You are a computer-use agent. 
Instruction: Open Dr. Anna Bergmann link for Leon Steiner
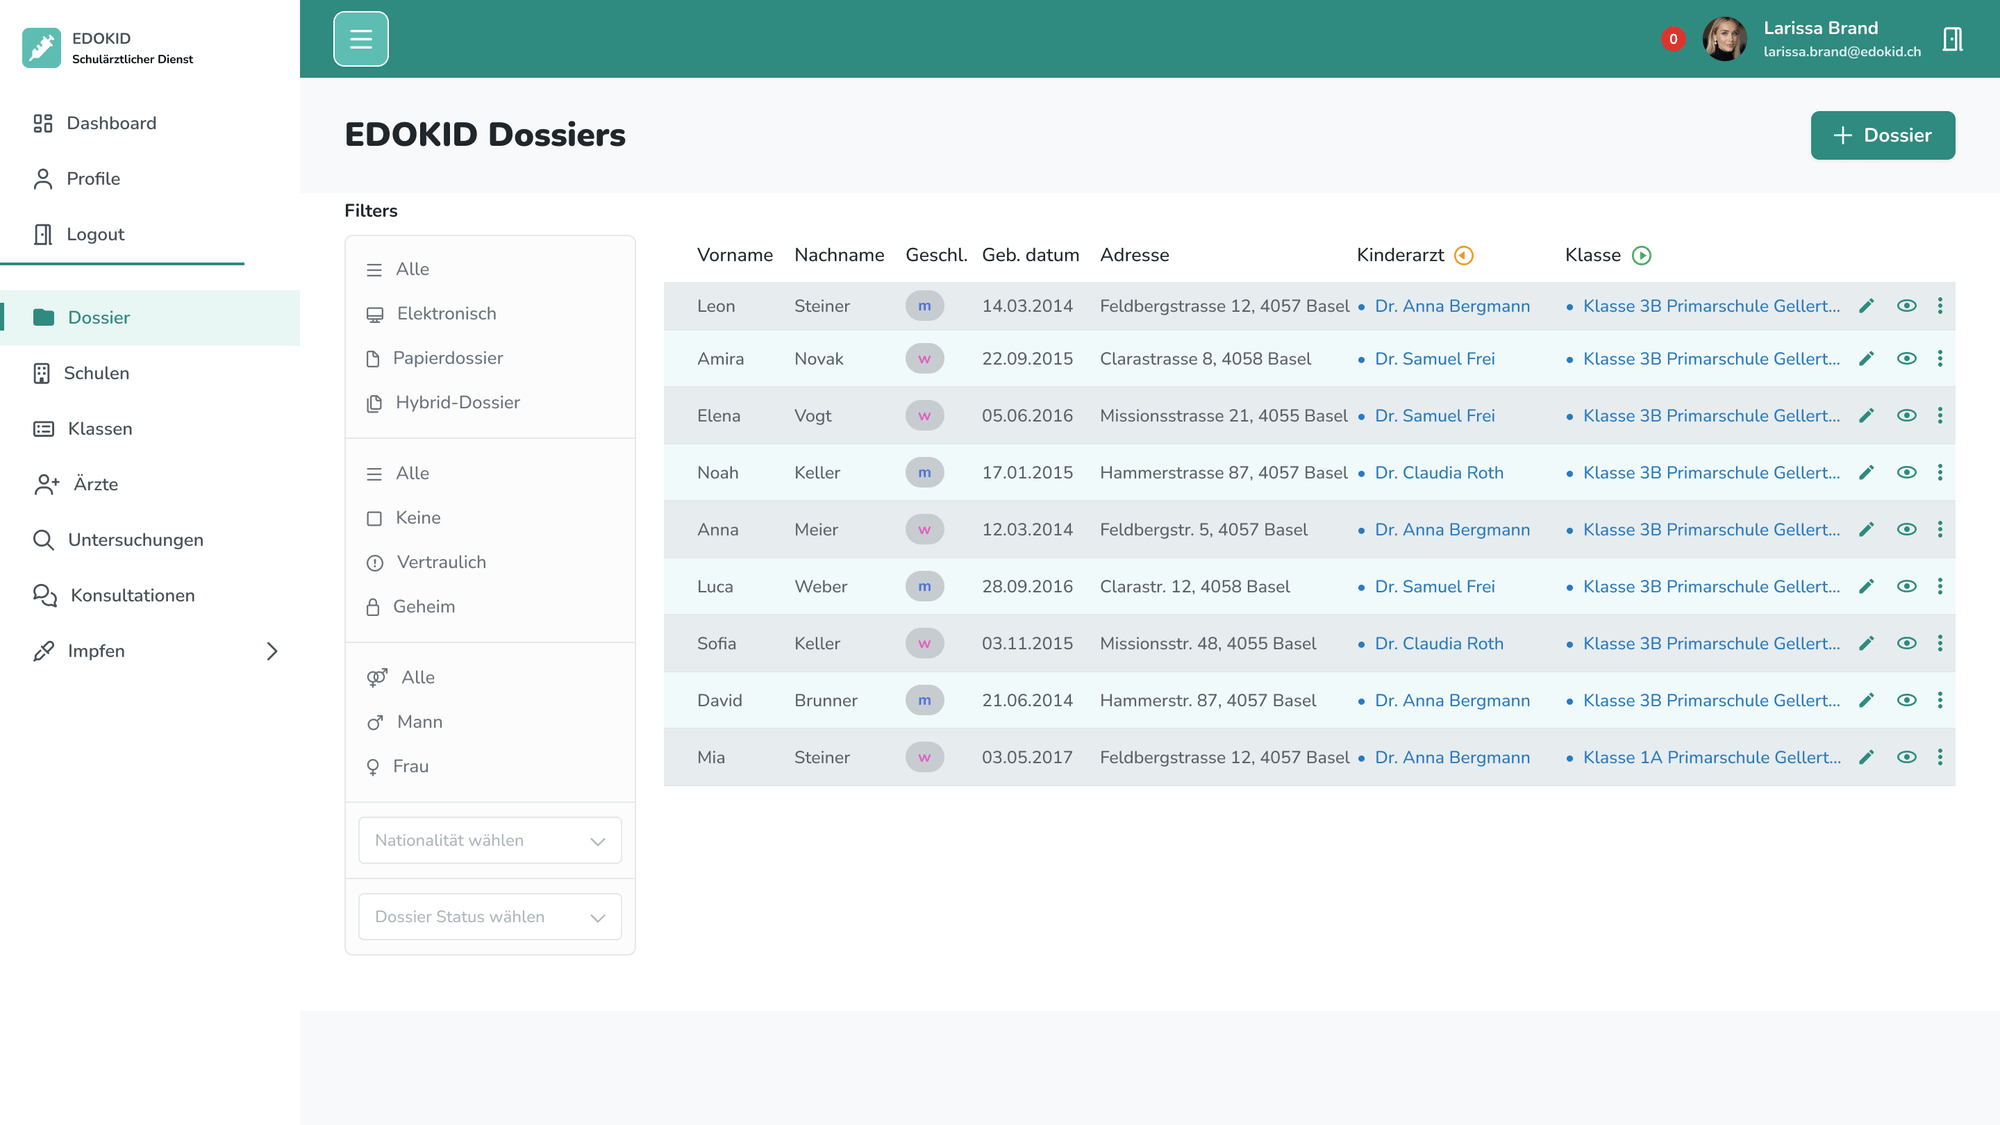[x=1452, y=306]
